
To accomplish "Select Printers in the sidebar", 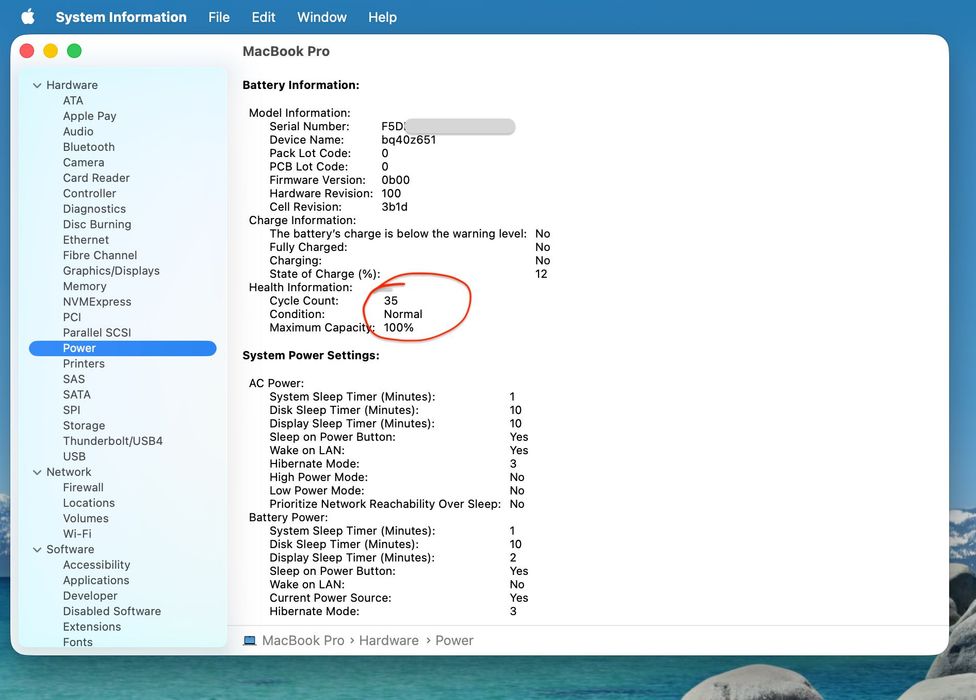I will 83,363.
